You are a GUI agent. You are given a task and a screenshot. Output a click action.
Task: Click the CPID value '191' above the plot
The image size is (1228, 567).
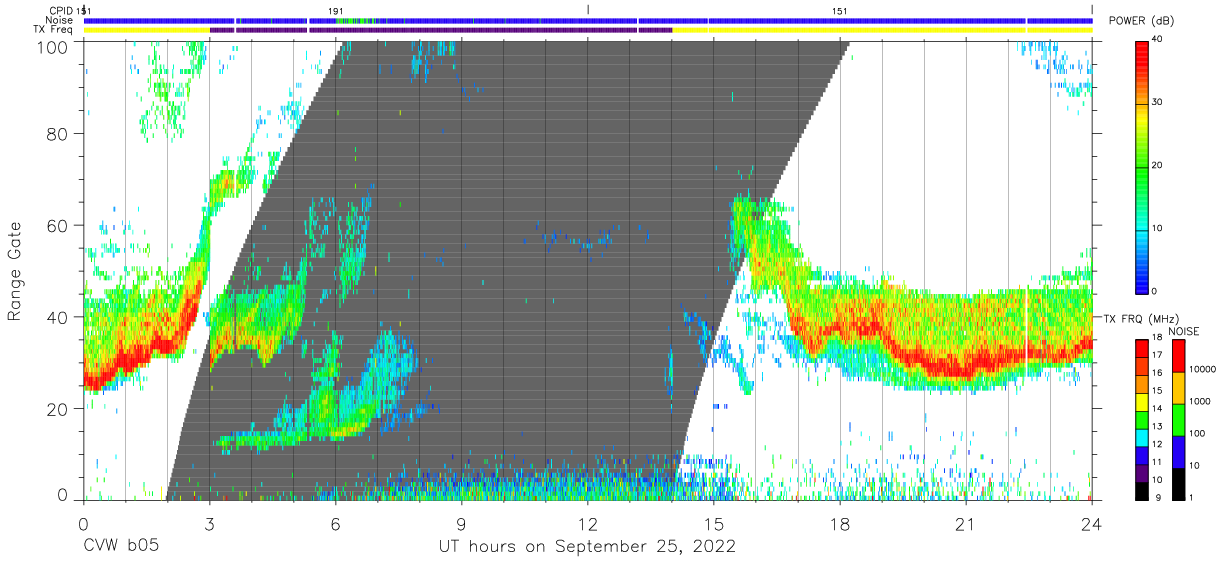[x=336, y=10]
